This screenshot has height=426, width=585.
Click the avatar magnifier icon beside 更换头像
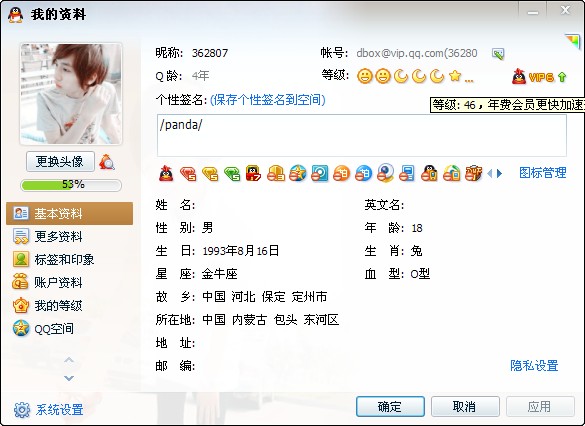point(107,162)
